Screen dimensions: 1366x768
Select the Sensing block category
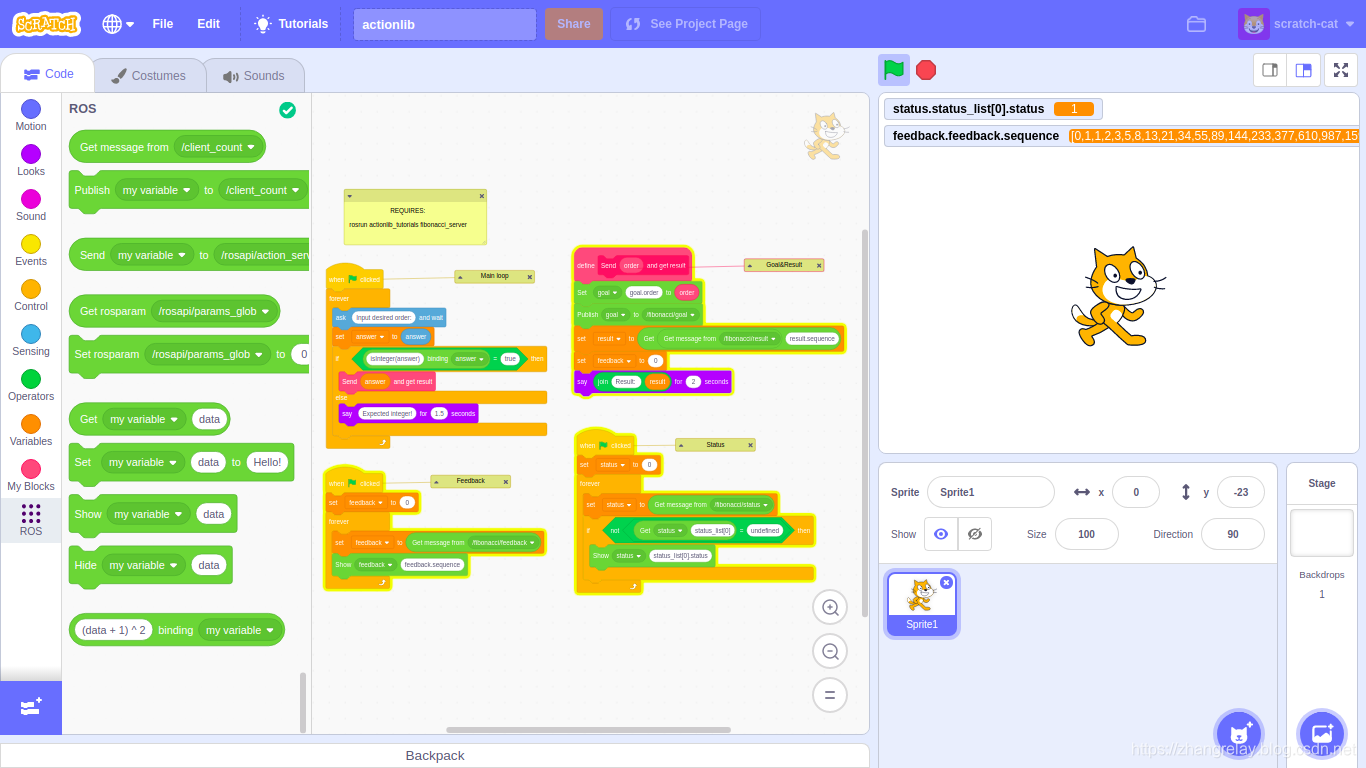(31, 341)
